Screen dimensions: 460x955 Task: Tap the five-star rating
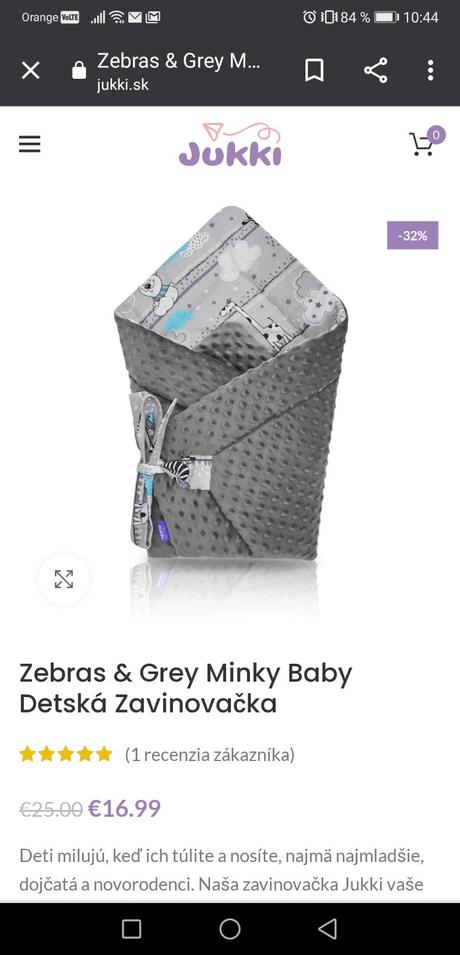tap(66, 755)
